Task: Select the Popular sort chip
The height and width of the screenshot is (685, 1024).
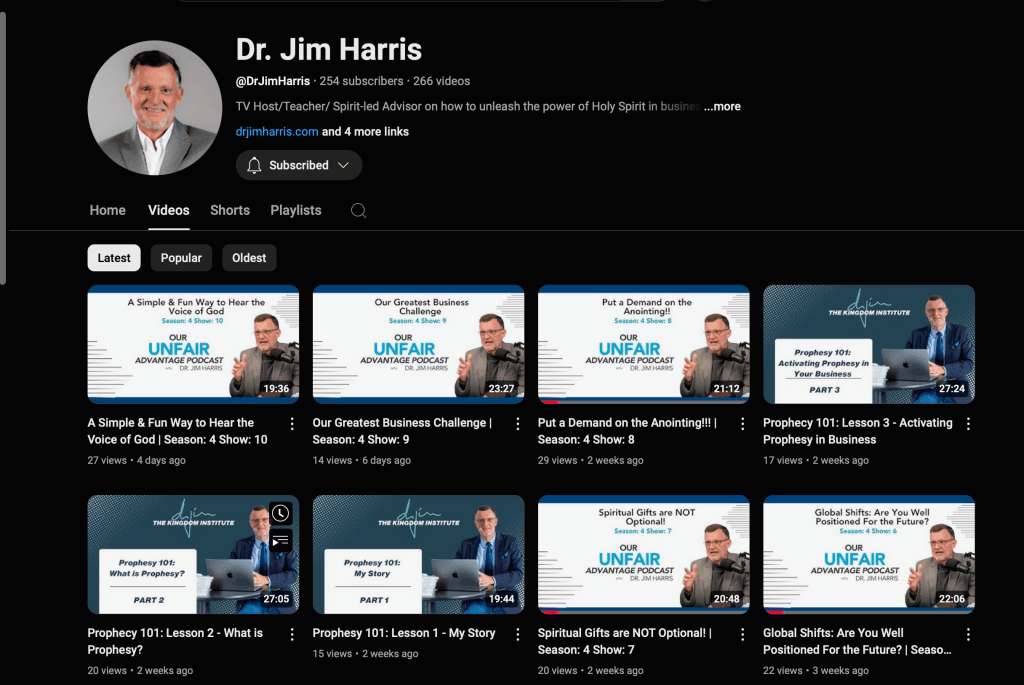Action: coord(181,258)
